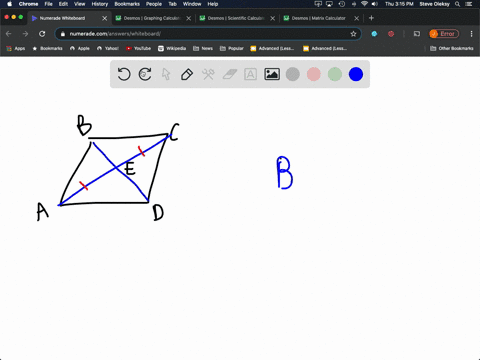480x360 pixels.
Task: Expand the Popular bookmarks folder
Action: (232, 48)
